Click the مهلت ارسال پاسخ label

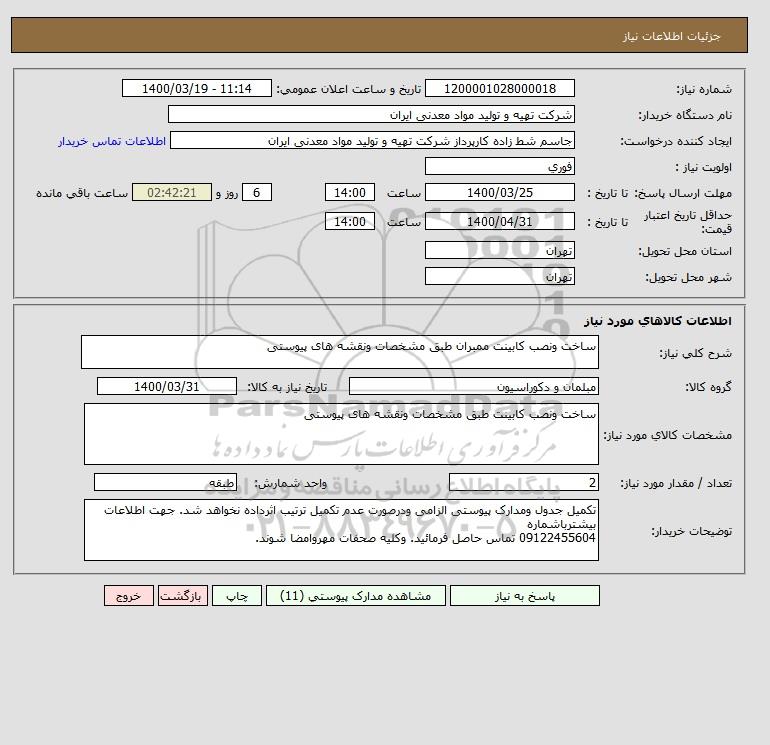(x=683, y=193)
